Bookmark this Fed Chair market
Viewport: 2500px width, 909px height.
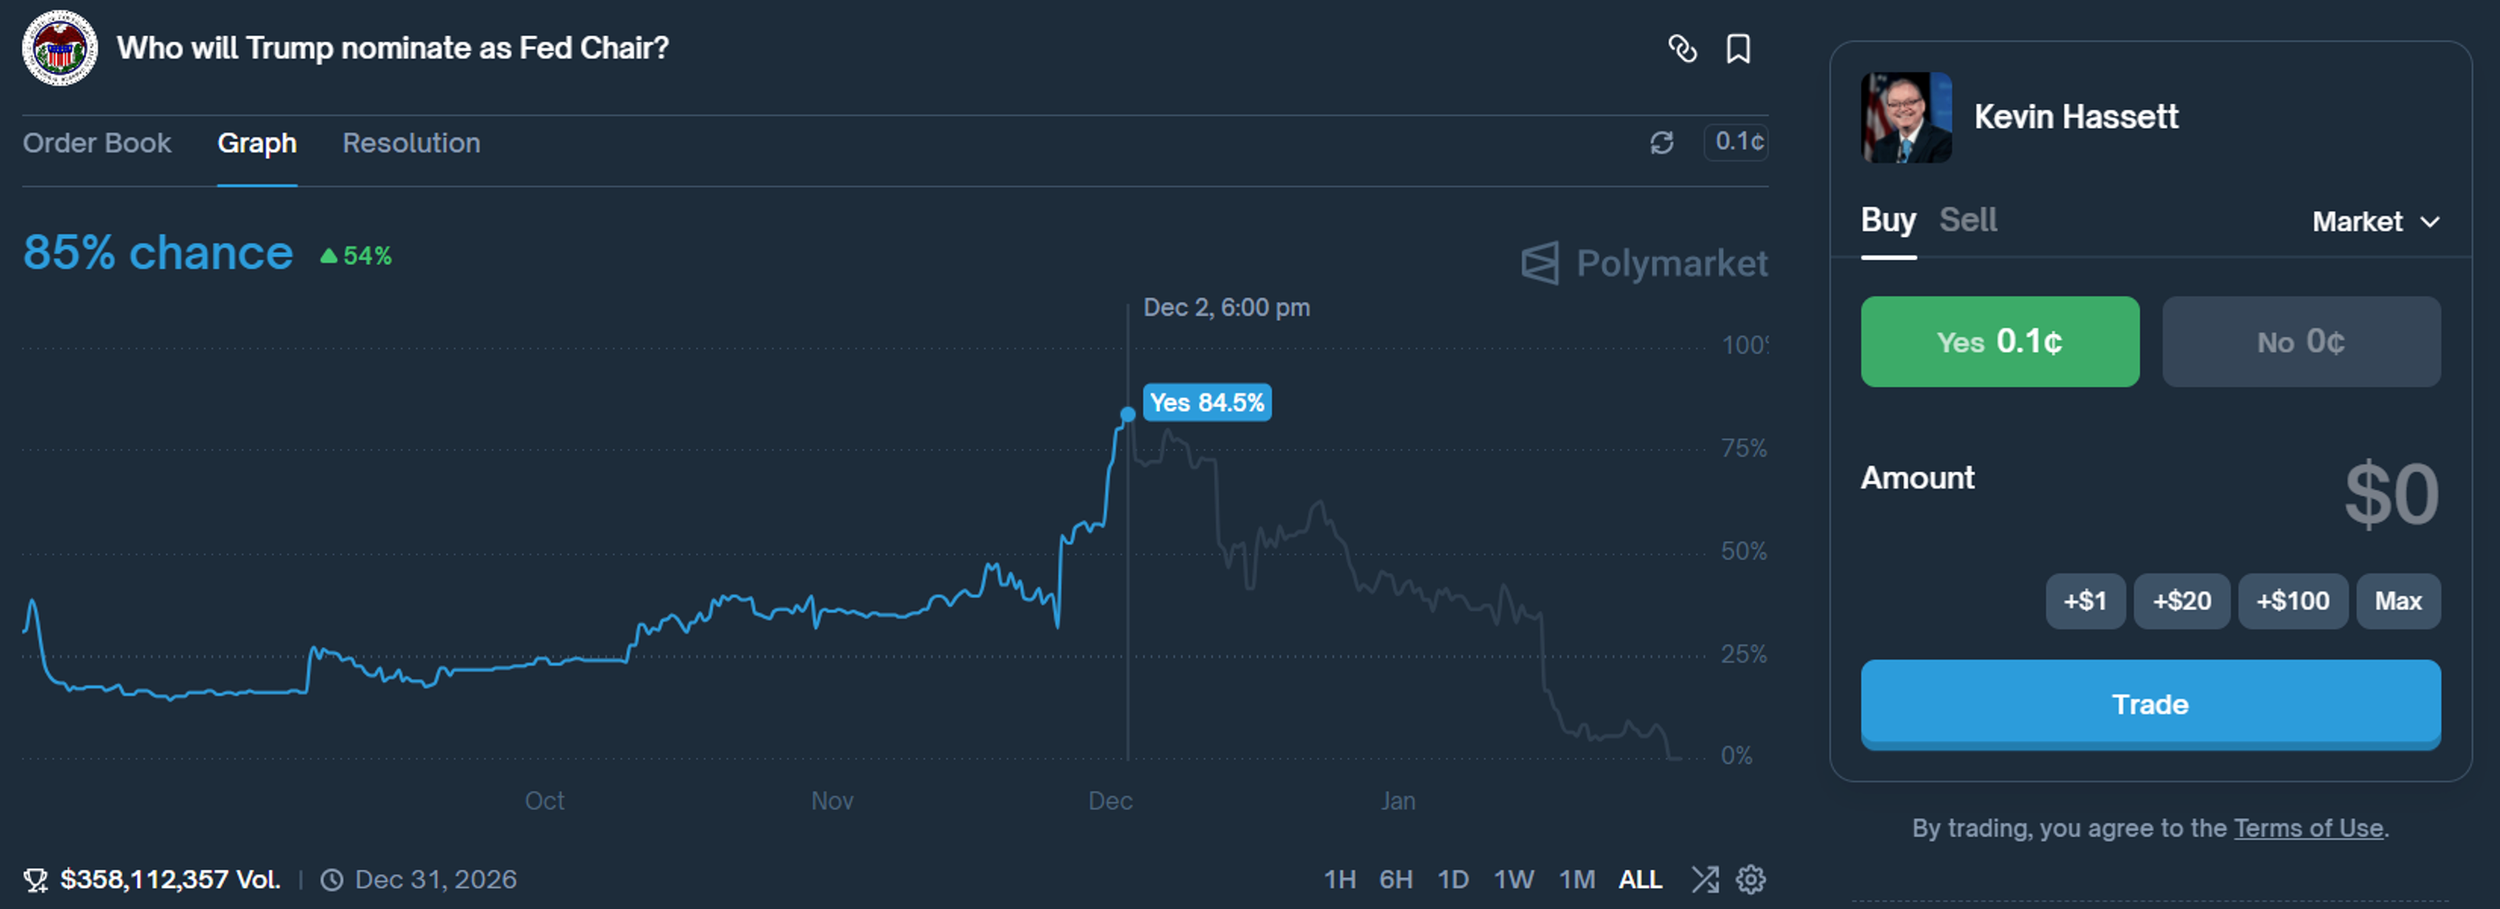click(1738, 48)
